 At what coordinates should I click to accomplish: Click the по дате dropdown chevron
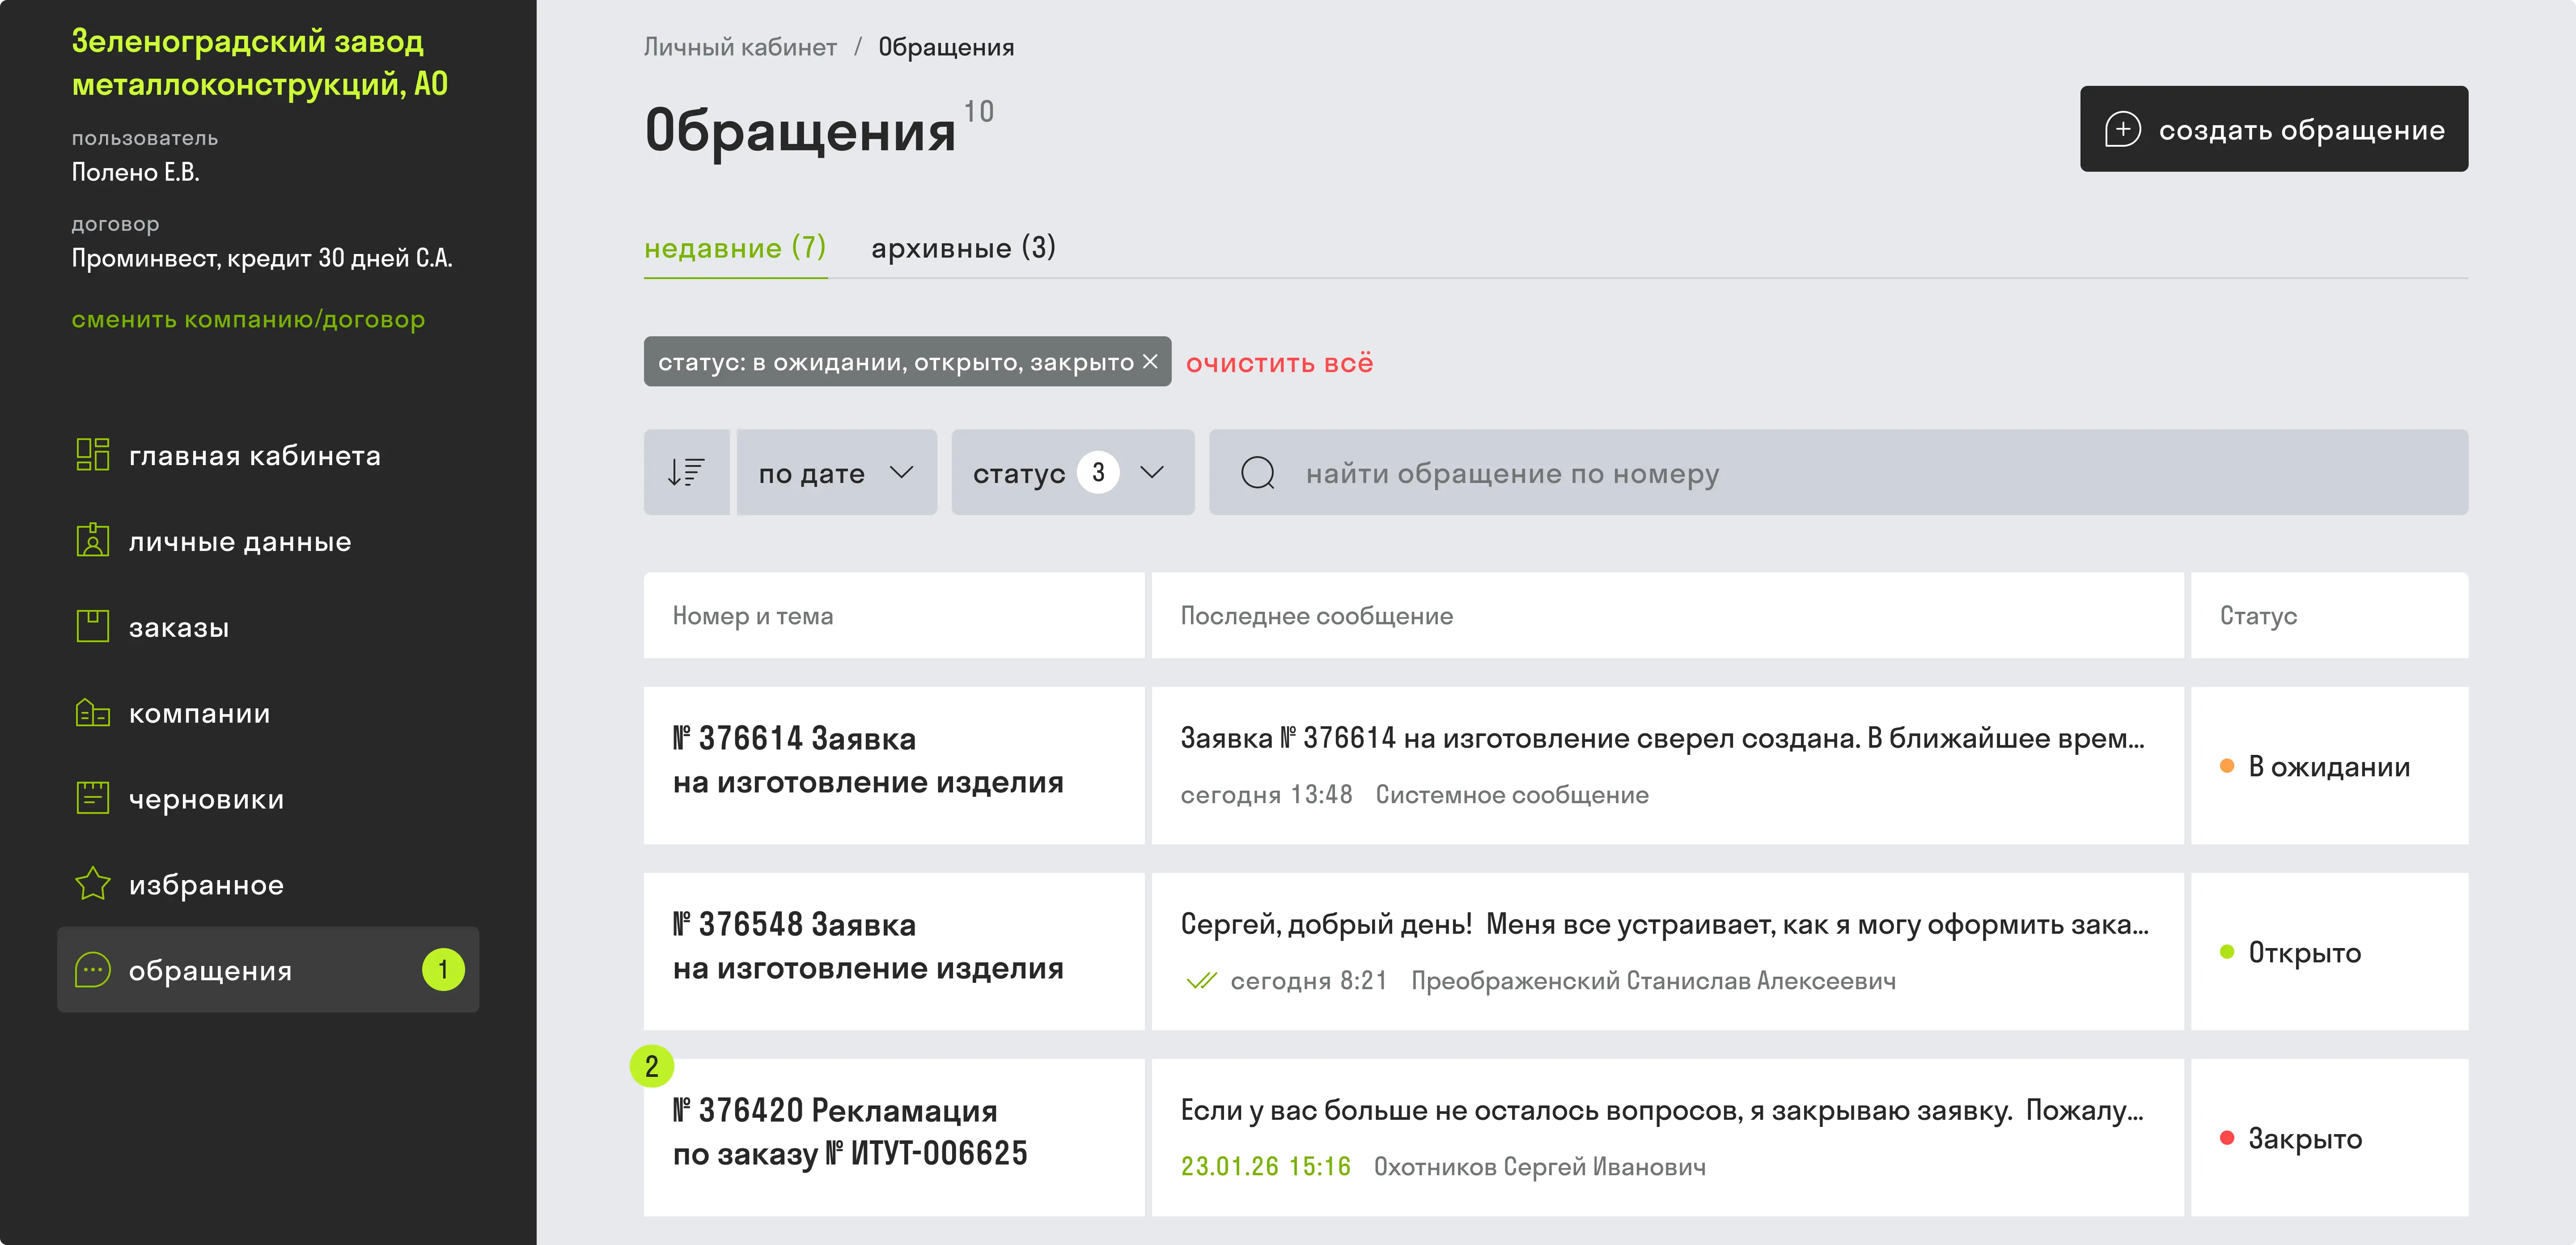902,472
